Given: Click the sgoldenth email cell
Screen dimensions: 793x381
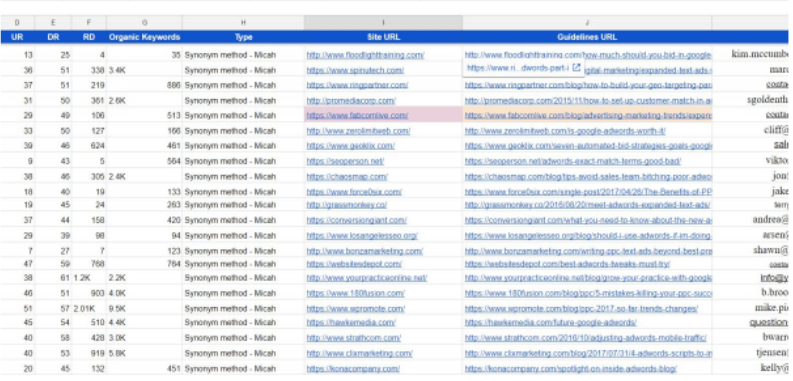Looking at the screenshot, I should [752, 100].
